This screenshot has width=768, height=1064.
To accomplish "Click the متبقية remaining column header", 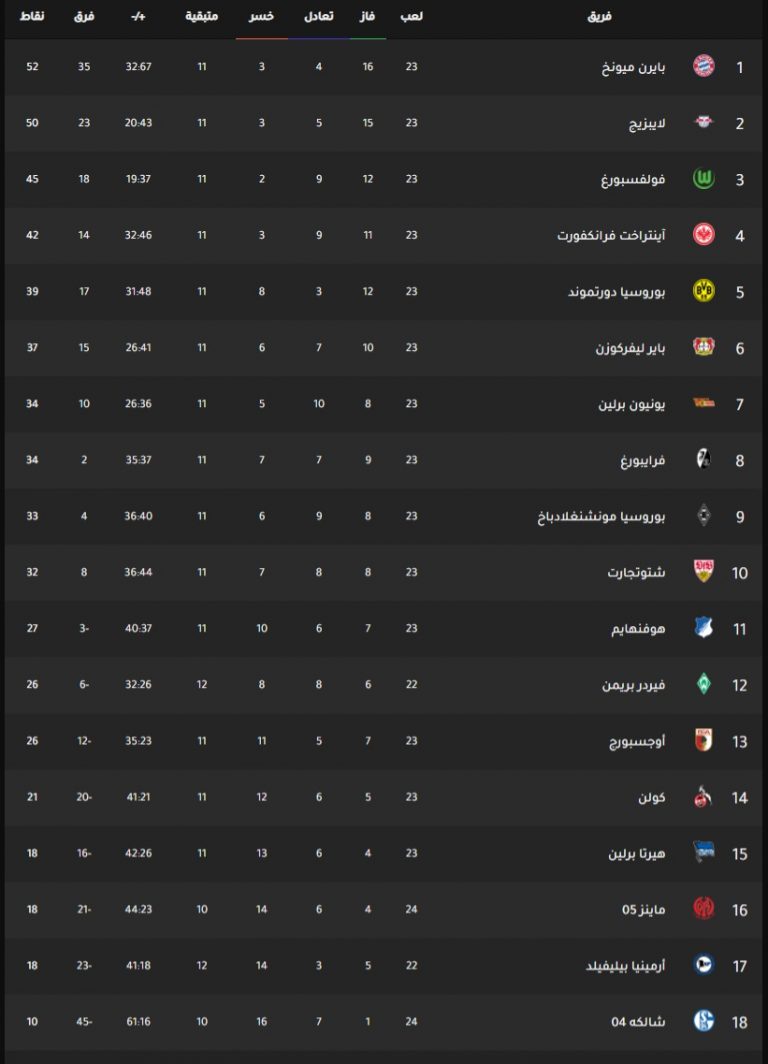I will tap(201, 16).
